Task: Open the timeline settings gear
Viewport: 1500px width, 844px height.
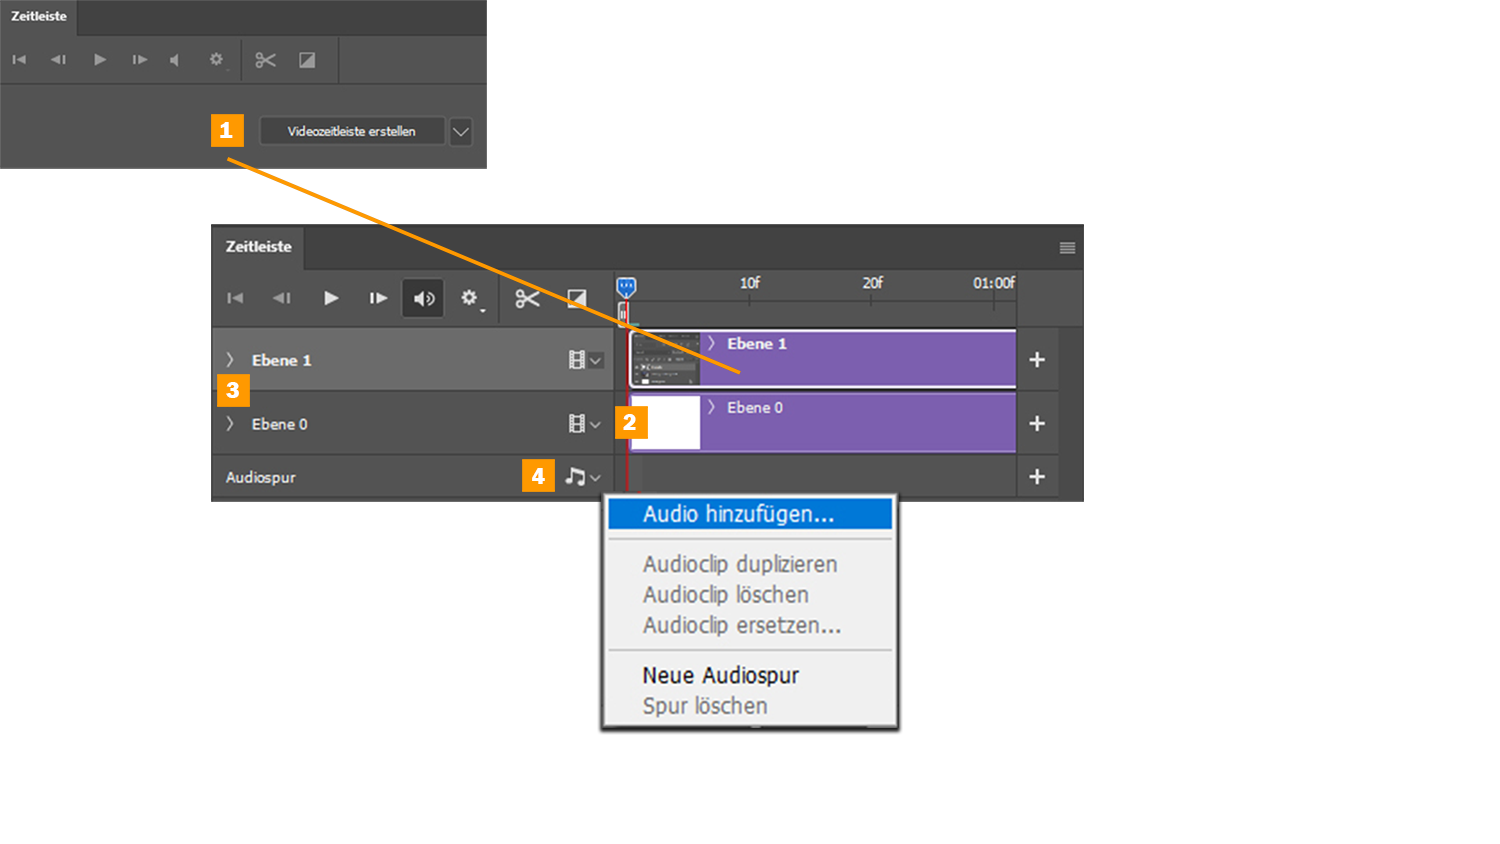Action: click(469, 298)
